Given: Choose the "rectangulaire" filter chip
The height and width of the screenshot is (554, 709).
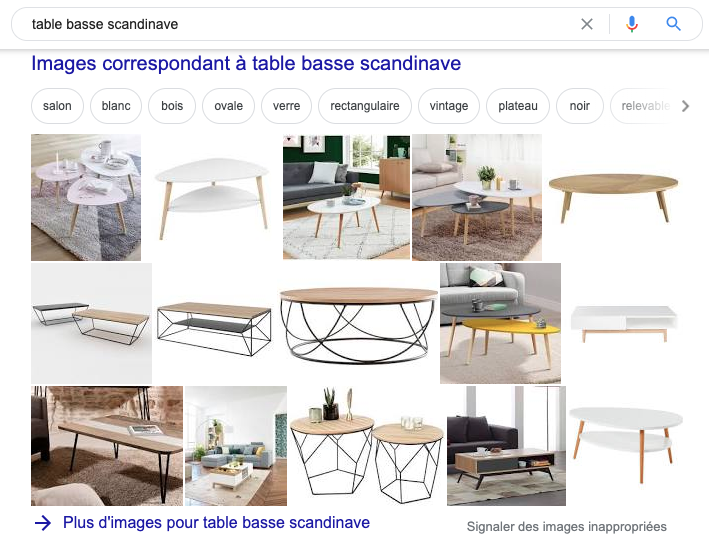Looking at the screenshot, I should coord(364,106).
